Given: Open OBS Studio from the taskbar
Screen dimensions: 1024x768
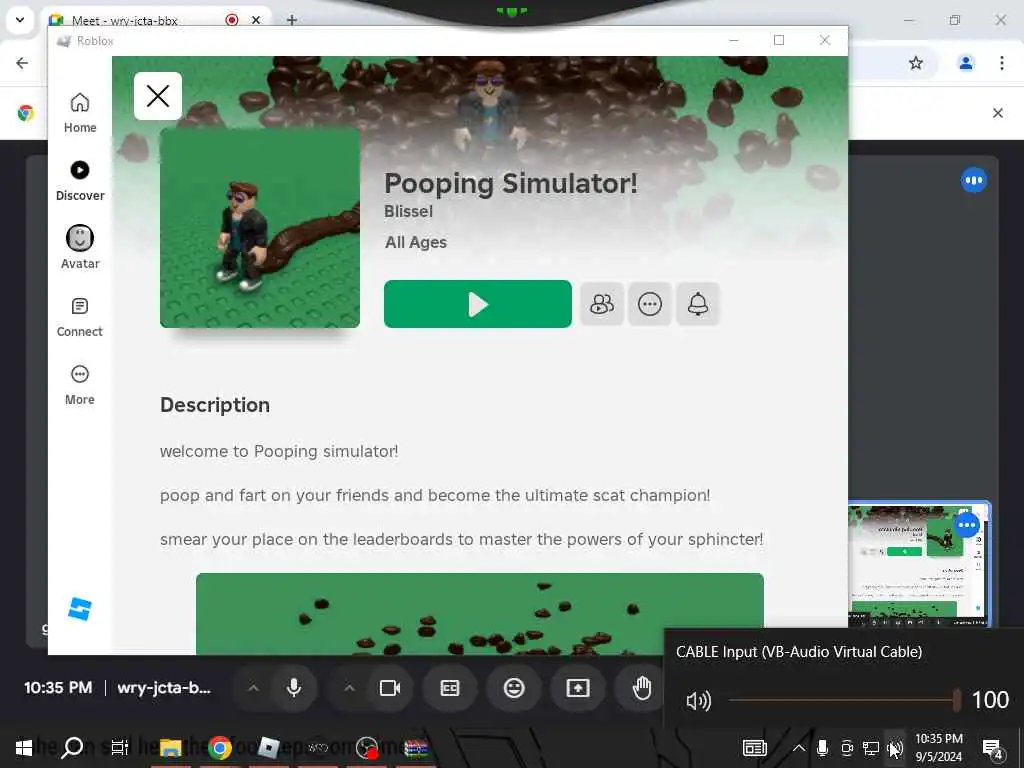Looking at the screenshot, I should [x=367, y=748].
